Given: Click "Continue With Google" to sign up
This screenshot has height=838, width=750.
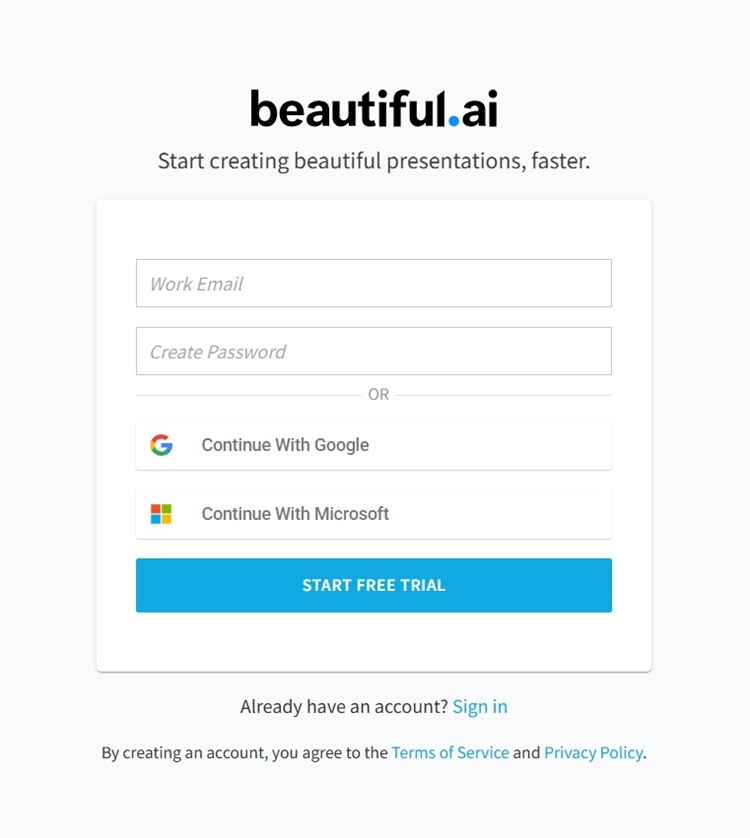Looking at the screenshot, I should tap(374, 444).
